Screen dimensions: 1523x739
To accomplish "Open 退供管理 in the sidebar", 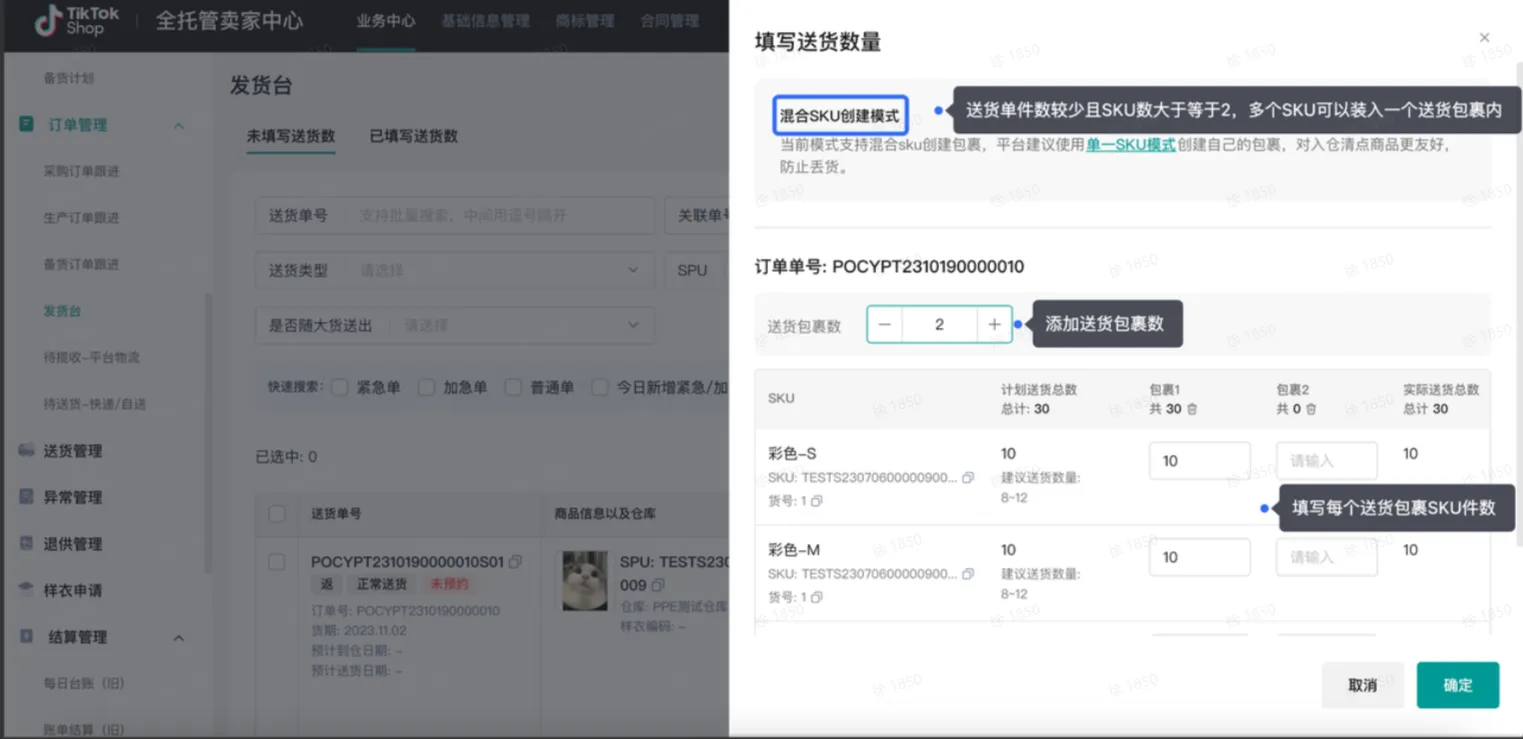I will [72, 544].
